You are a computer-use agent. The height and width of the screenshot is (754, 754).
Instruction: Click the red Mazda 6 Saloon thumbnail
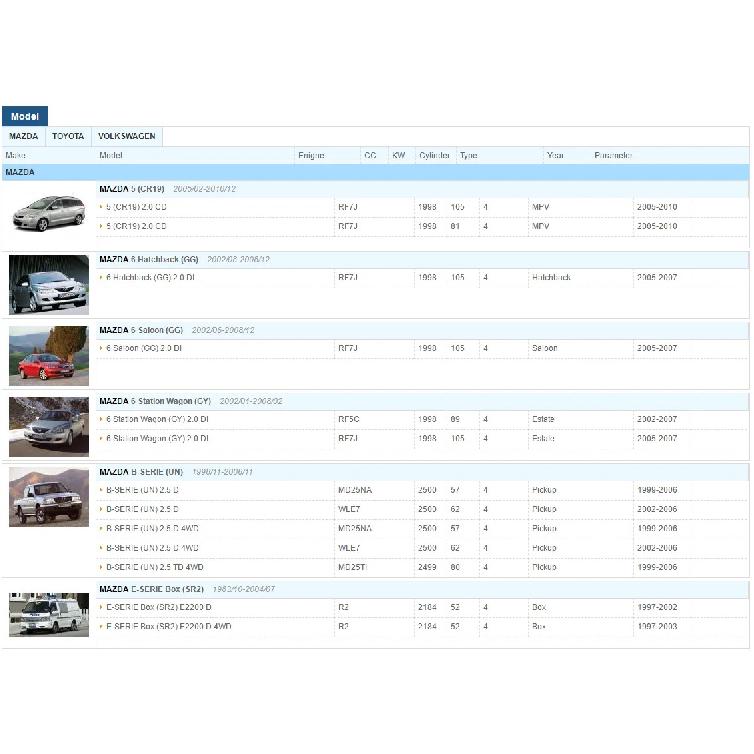49,356
